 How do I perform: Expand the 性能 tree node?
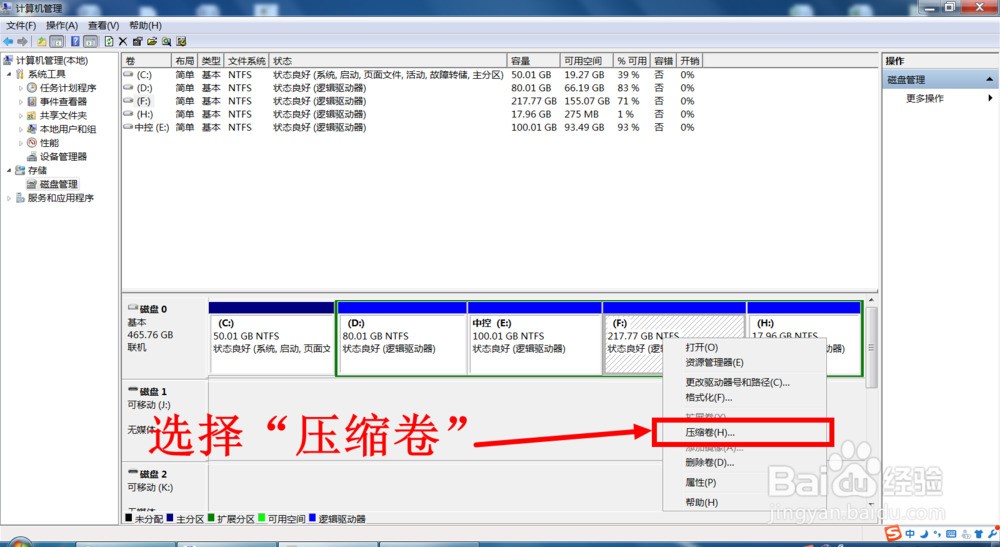pos(20,143)
